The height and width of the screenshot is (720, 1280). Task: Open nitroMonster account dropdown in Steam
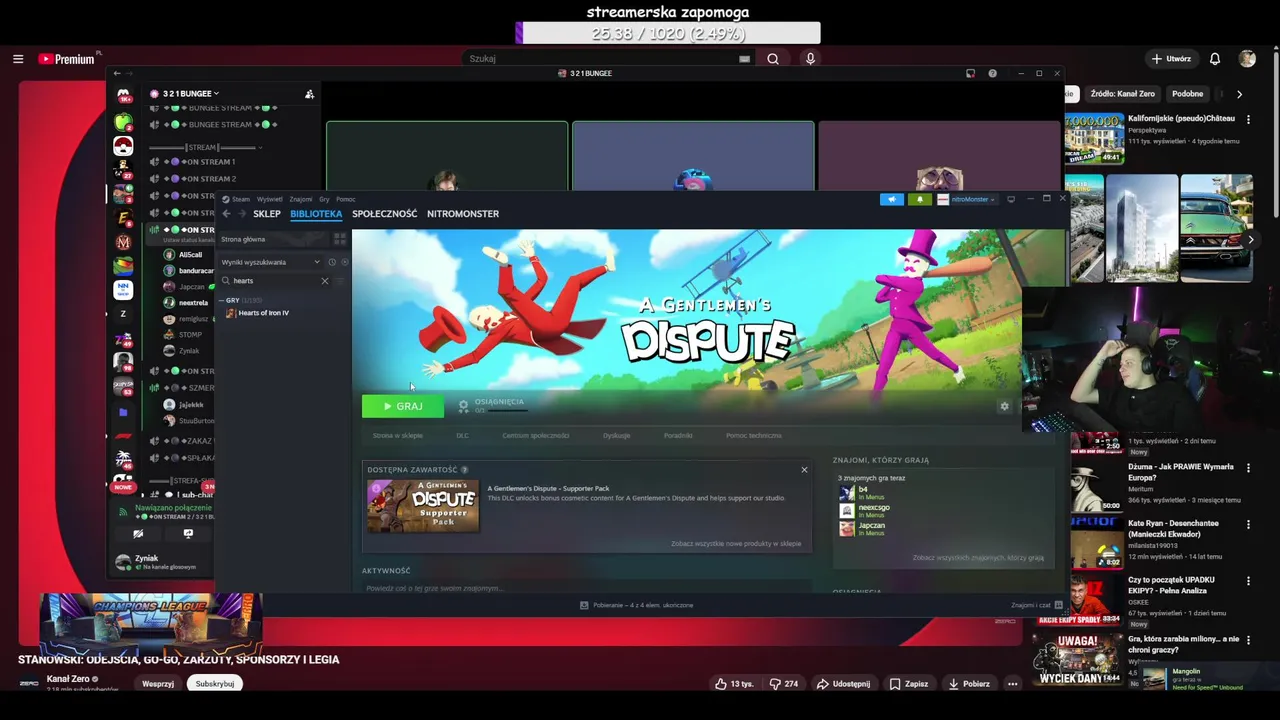click(x=967, y=199)
